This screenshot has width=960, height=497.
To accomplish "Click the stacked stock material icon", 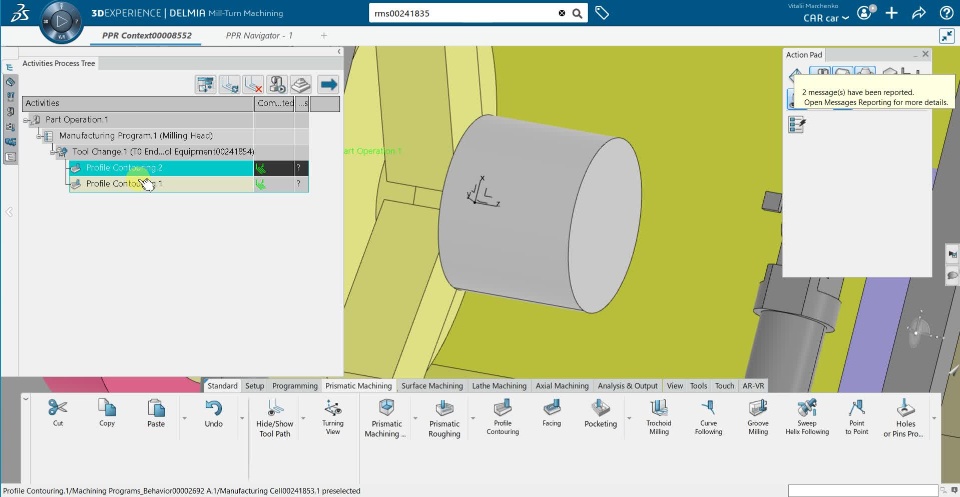I will tap(301, 84).
